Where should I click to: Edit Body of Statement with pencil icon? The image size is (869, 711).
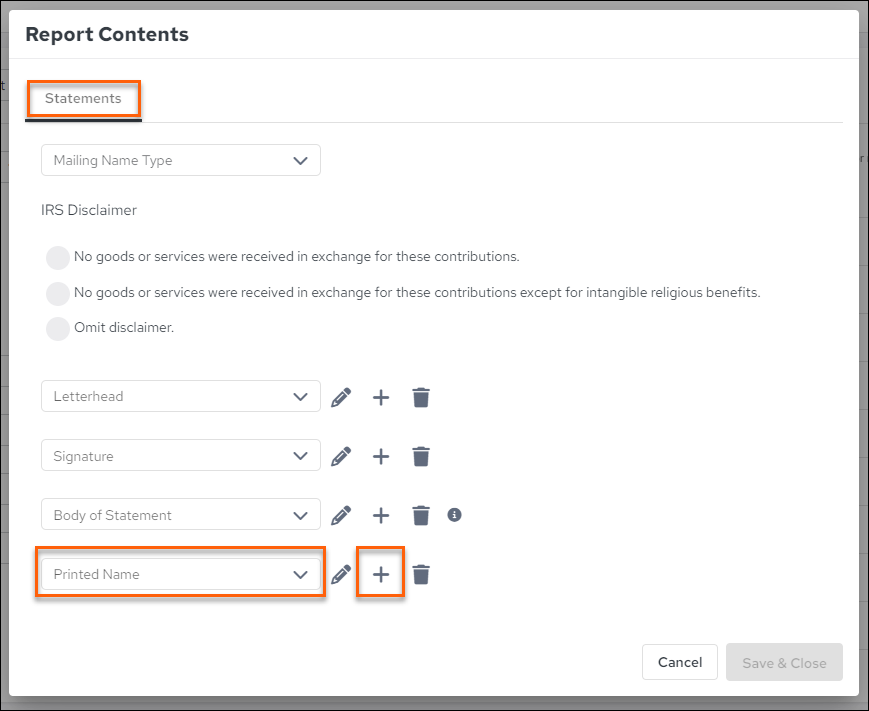(x=341, y=515)
